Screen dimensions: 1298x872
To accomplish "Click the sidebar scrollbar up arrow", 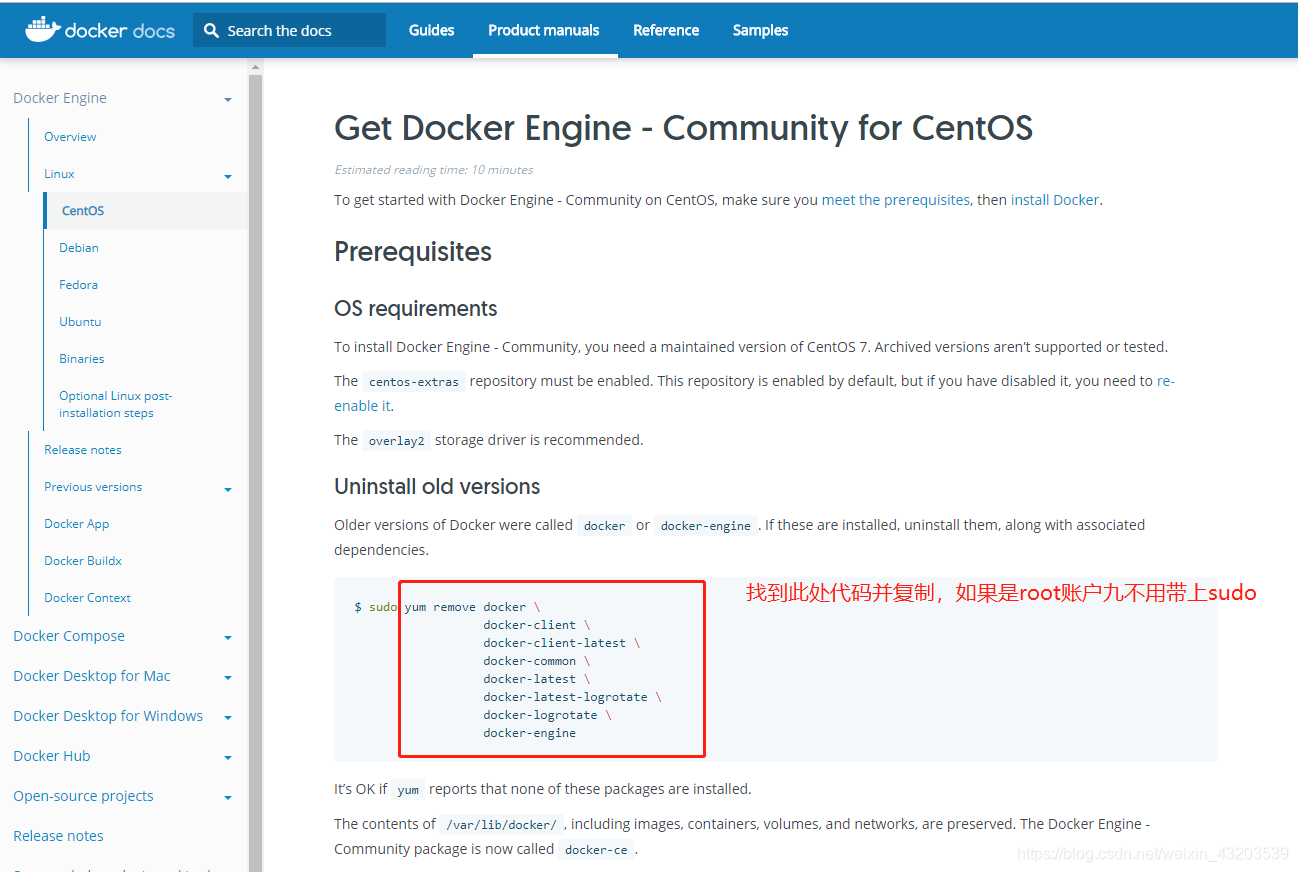I will 255,67.
